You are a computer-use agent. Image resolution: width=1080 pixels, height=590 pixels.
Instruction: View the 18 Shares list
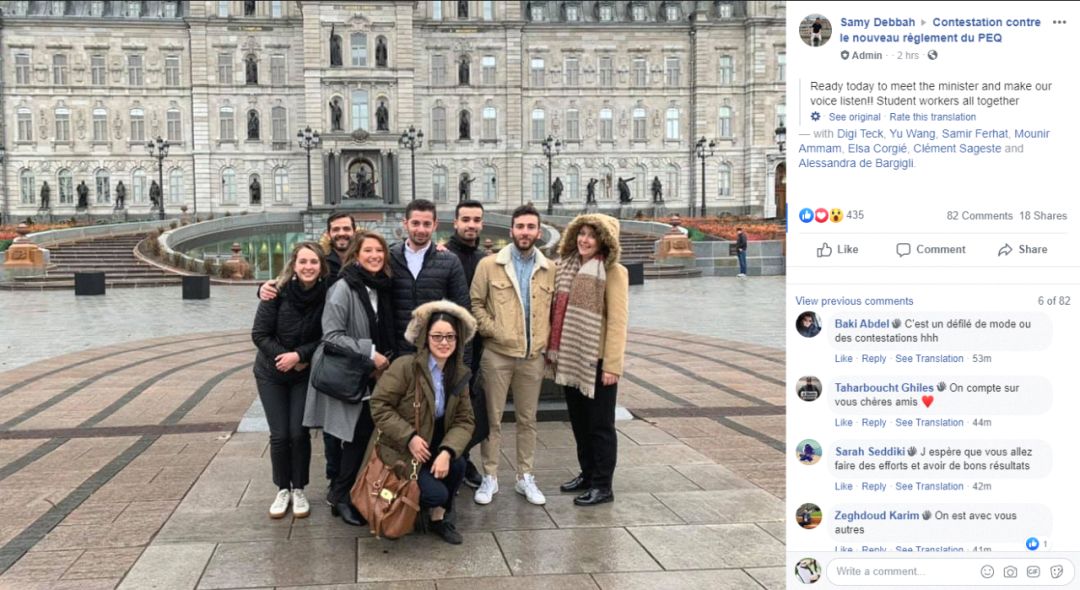(x=1043, y=215)
